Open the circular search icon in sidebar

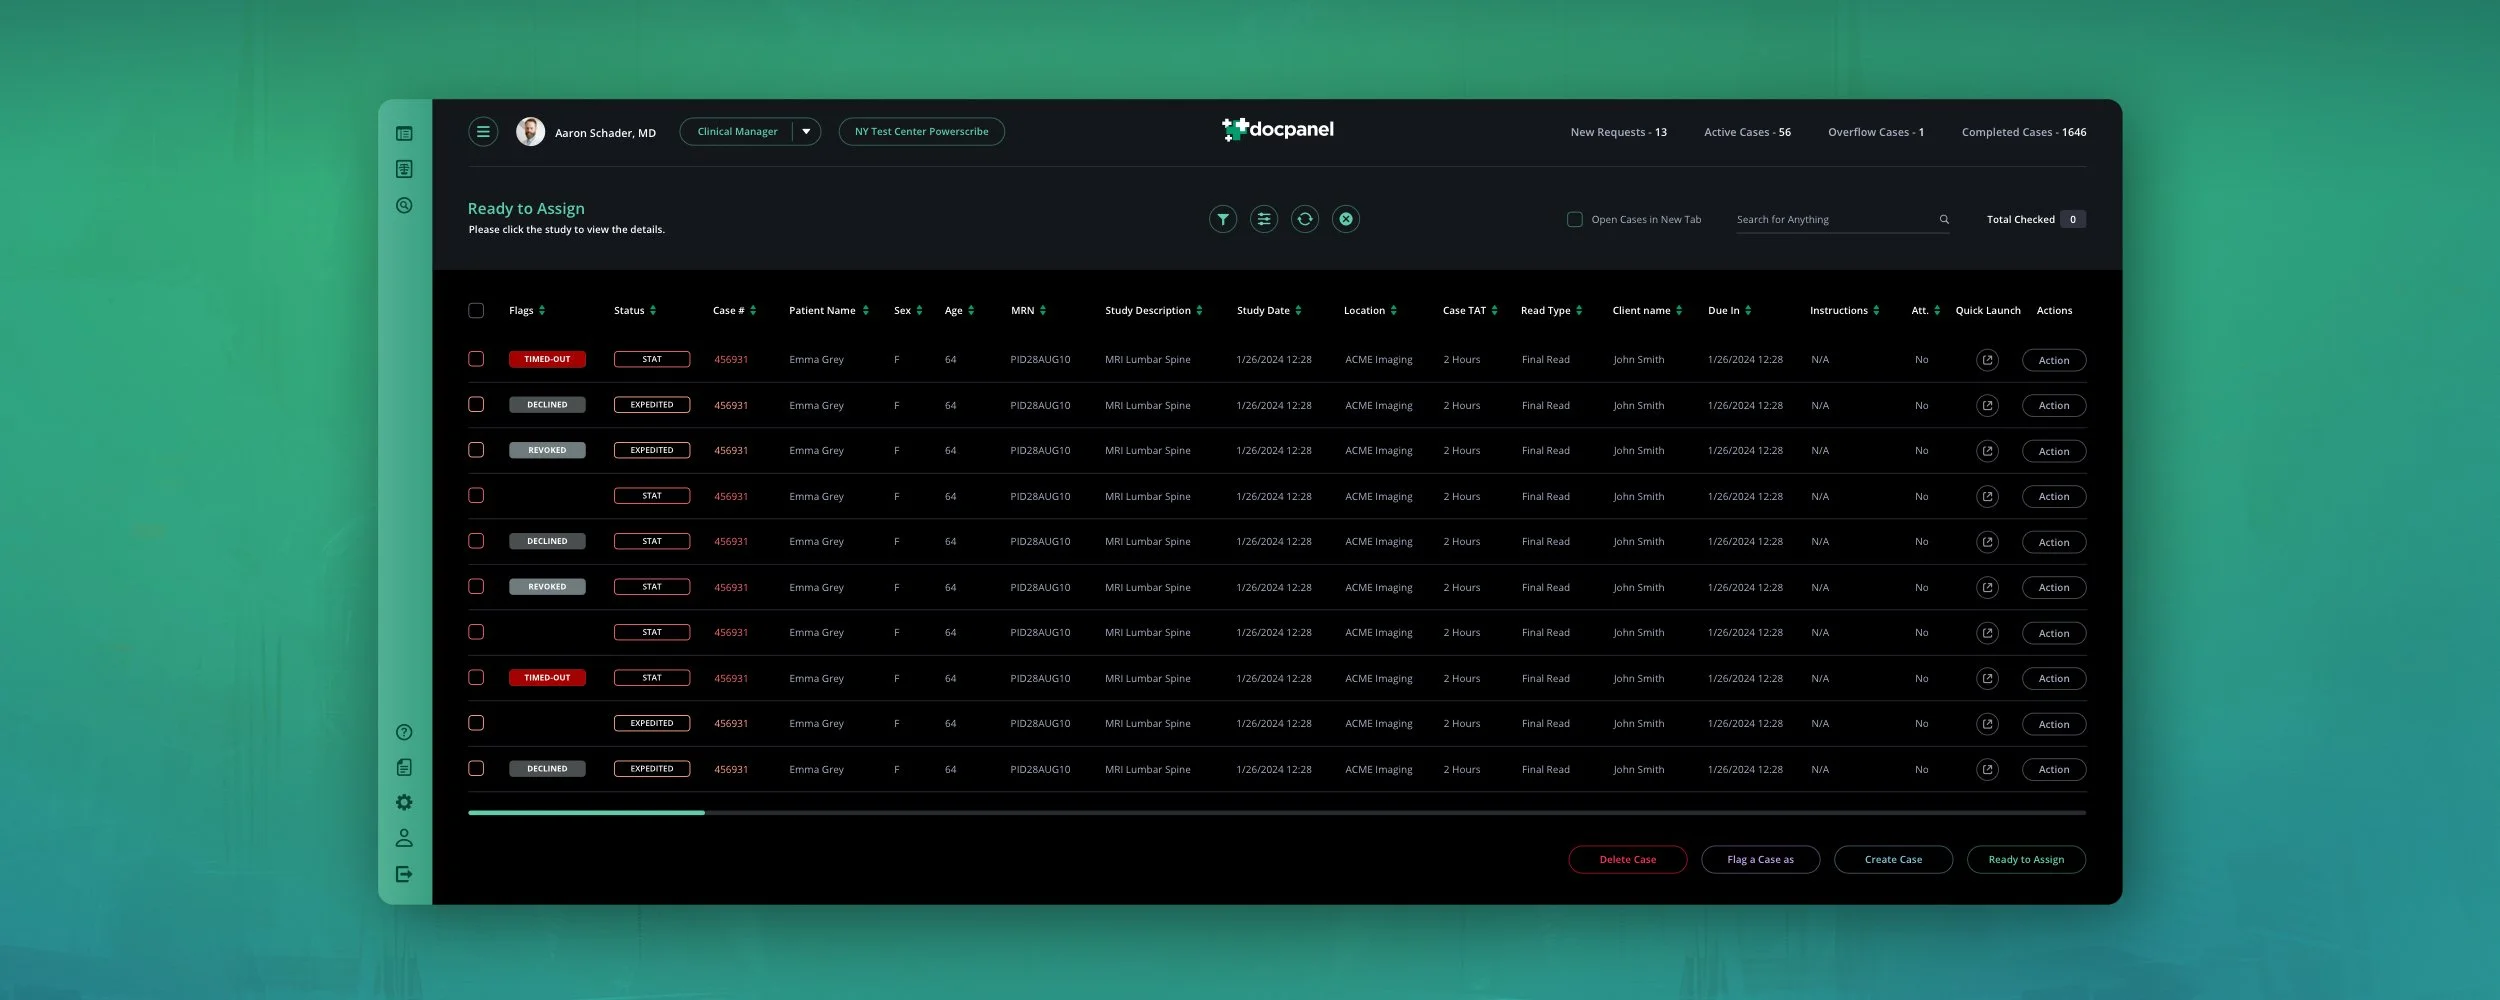[x=404, y=205]
